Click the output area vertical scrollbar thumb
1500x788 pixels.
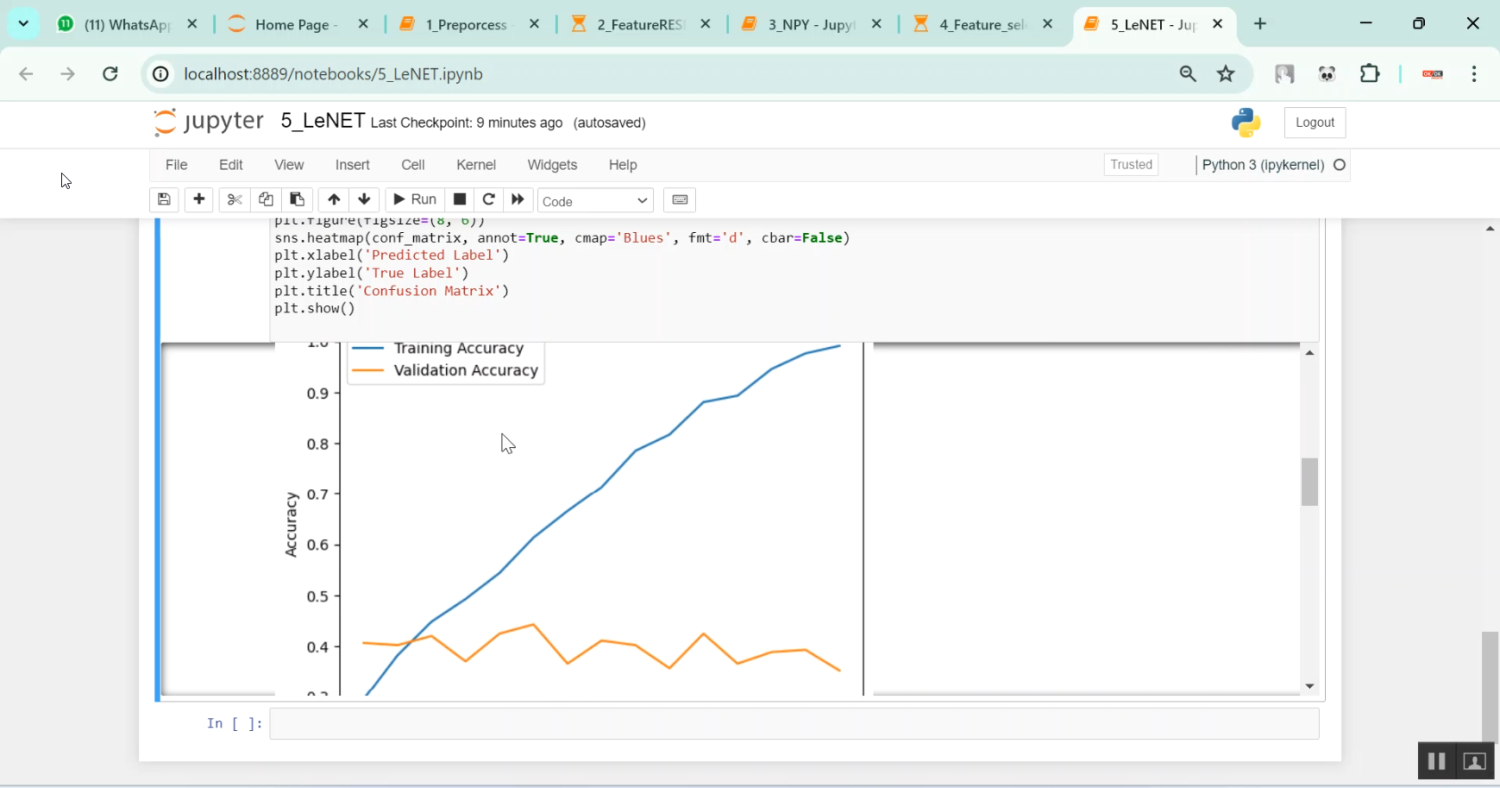pos(1309,482)
